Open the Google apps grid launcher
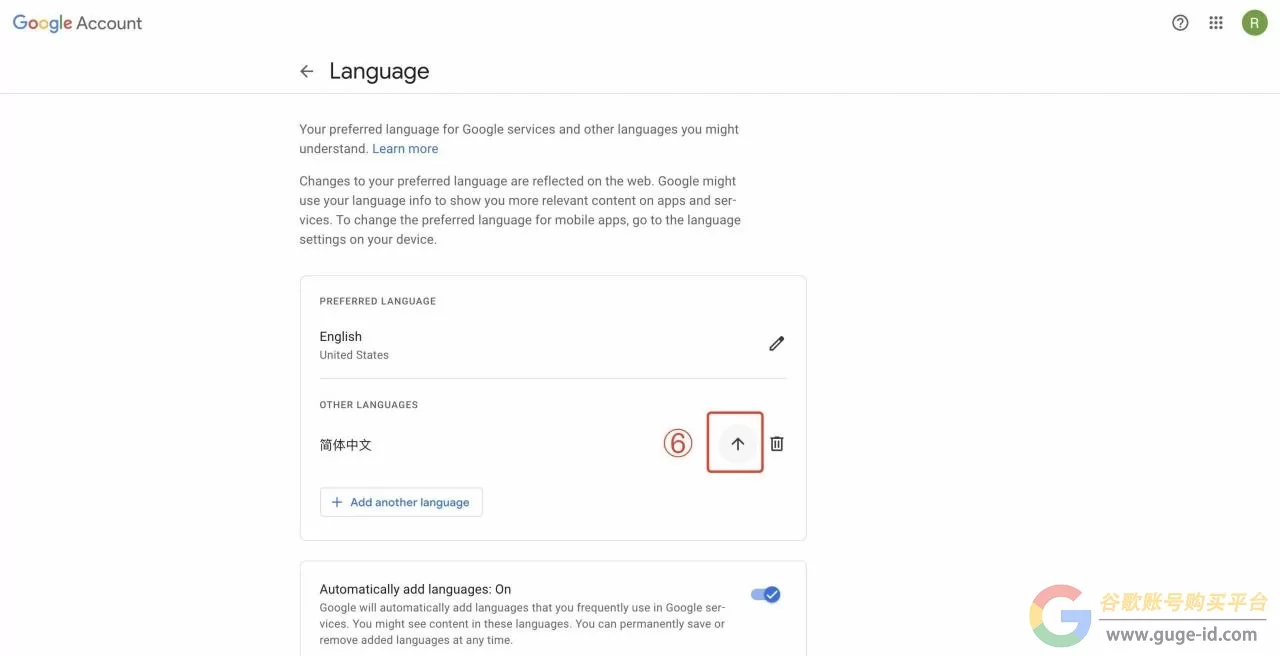The image size is (1280, 656). (x=1216, y=23)
